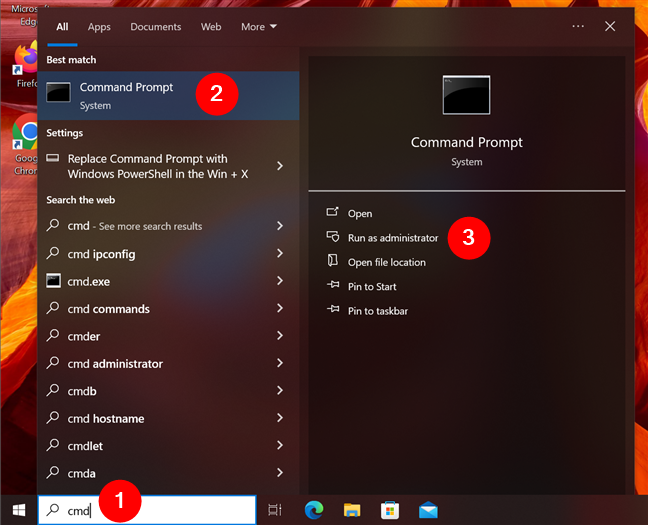This screenshot has height=525, width=648.
Task: Switch to the Documents tab
Action: pyautogui.click(x=156, y=27)
